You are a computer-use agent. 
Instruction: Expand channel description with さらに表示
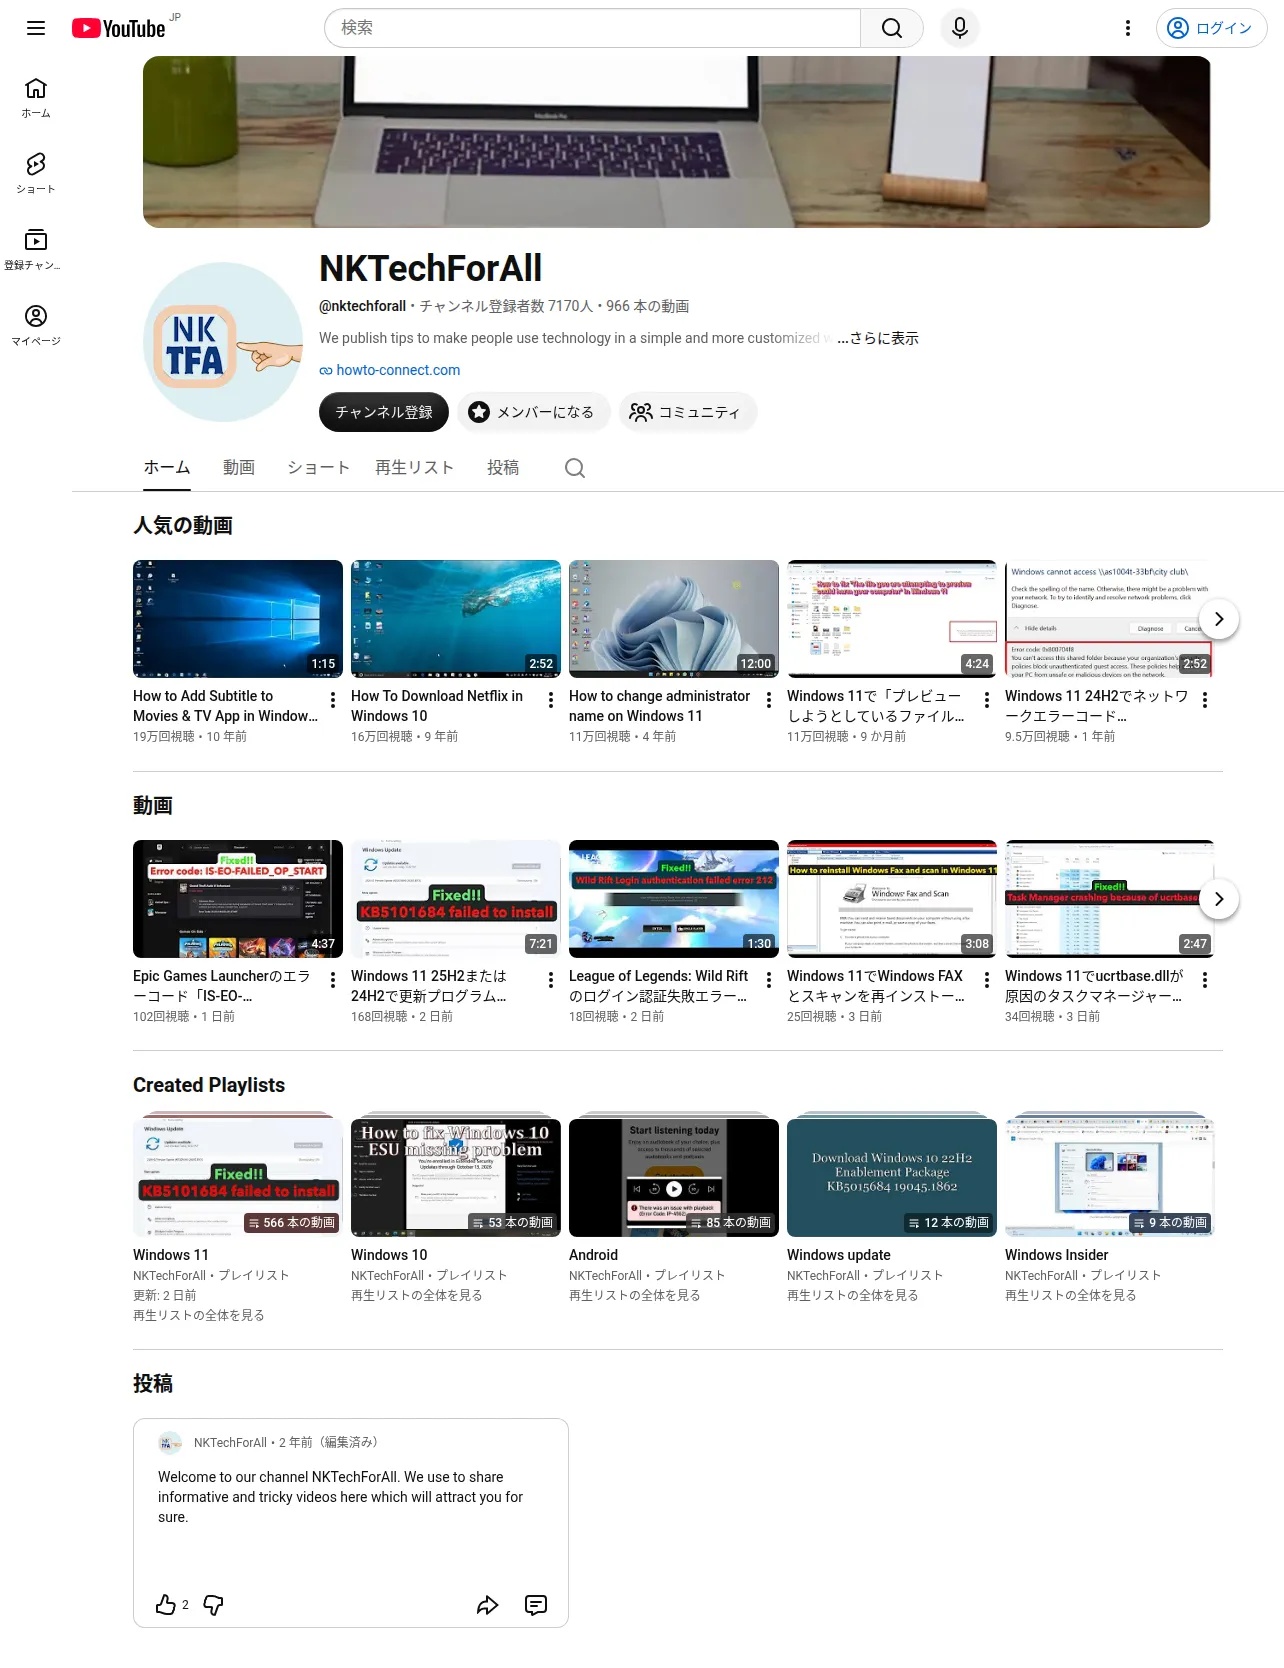tap(878, 338)
